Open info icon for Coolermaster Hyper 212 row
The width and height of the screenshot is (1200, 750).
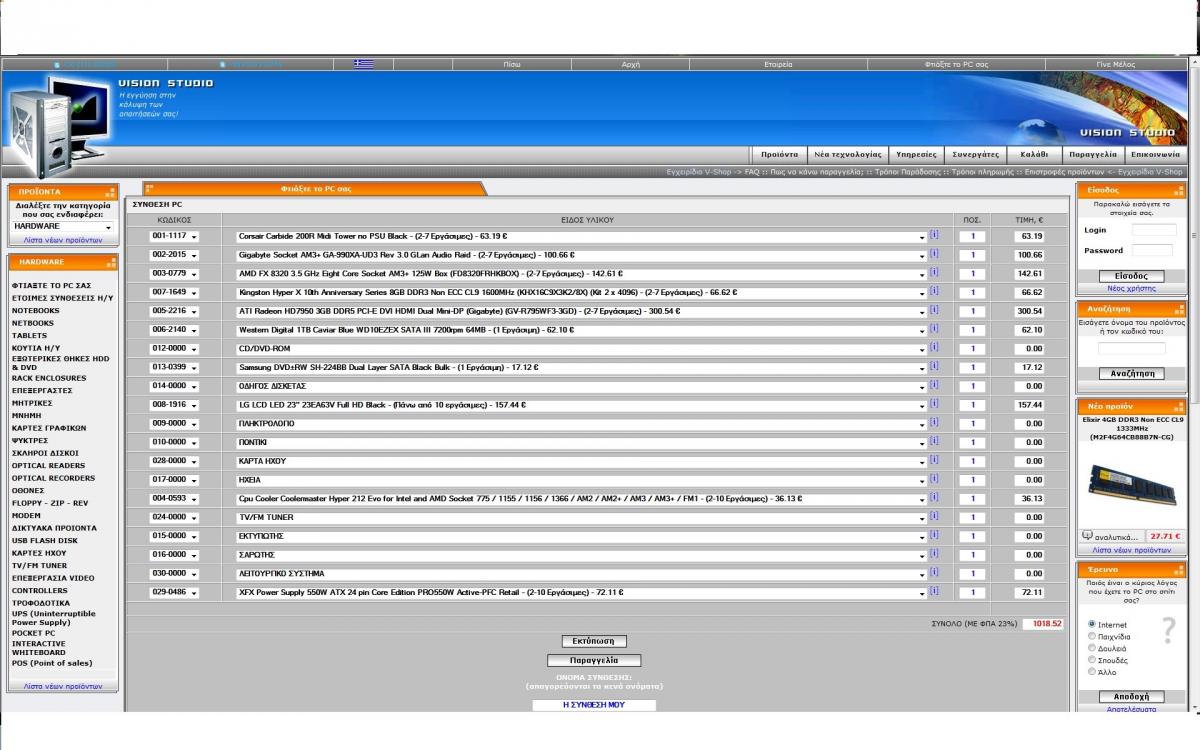point(934,497)
